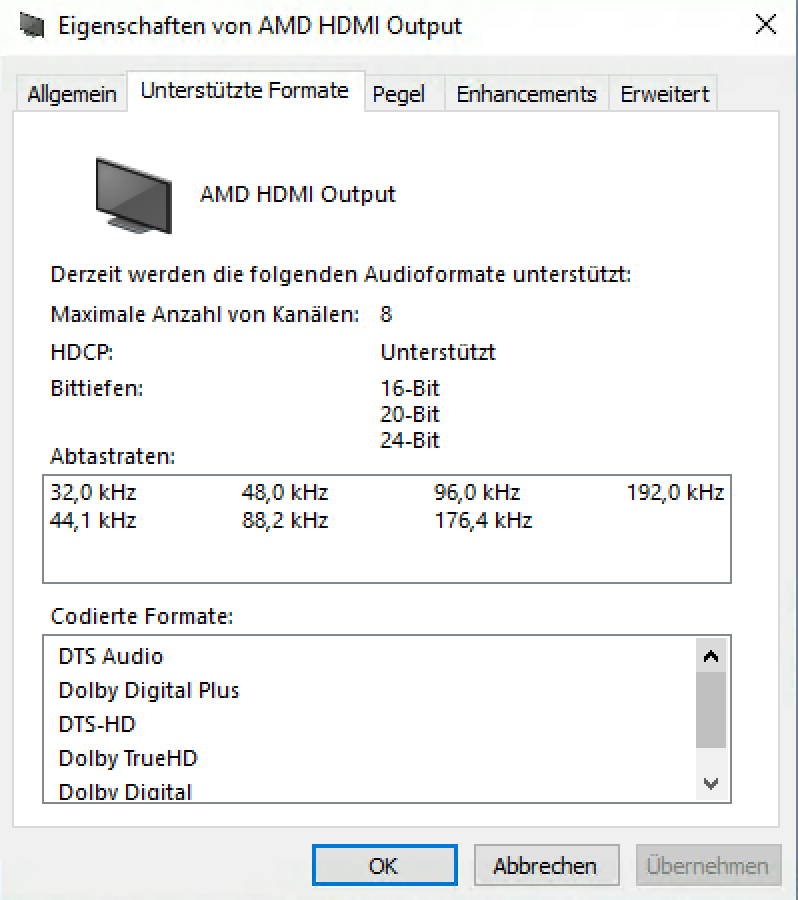Image resolution: width=798 pixels, height=900 pixels.
Task: Click the 192,0 kHz sample rate
Action: coord(675,492)
